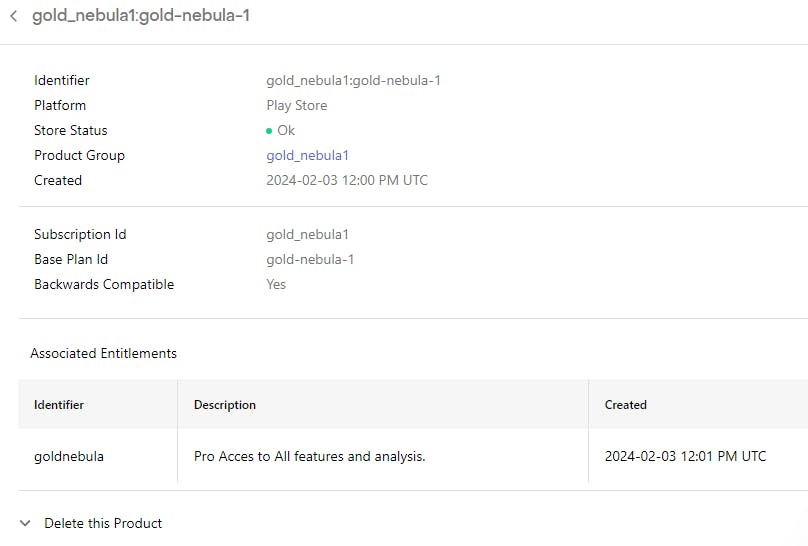808x546 pixels.
Task: Select the Subscription Id value gold_nebula1
Action: point(307,234)
